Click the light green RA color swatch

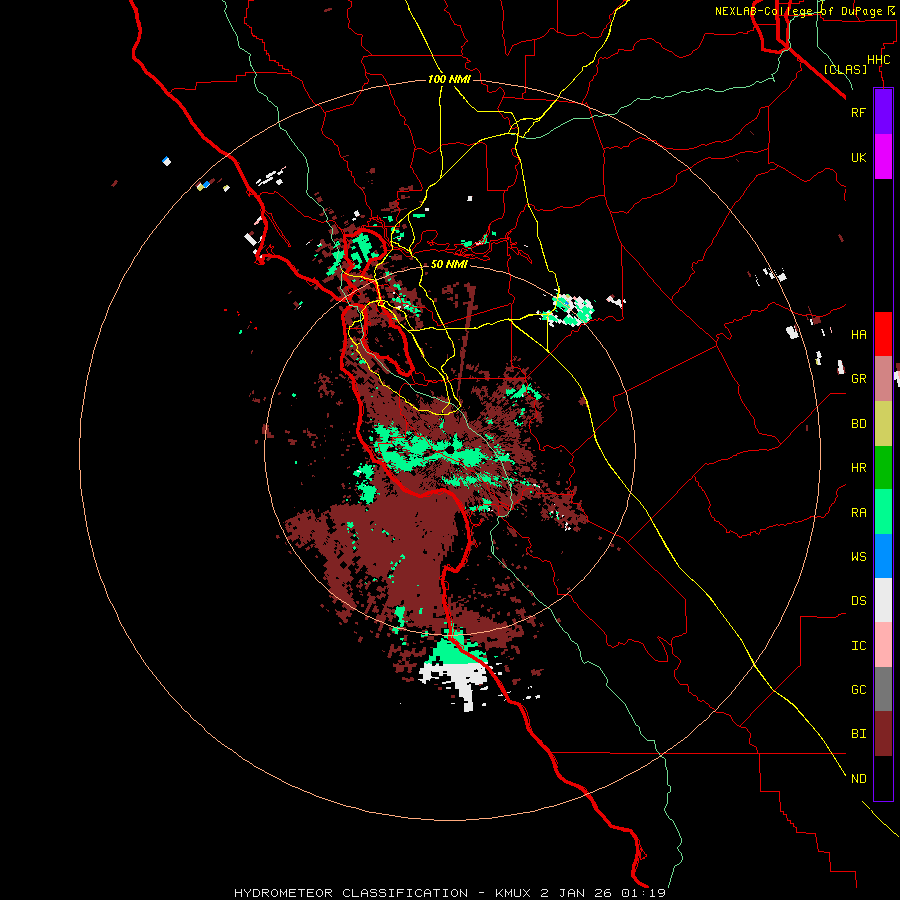tap(883, 512)
